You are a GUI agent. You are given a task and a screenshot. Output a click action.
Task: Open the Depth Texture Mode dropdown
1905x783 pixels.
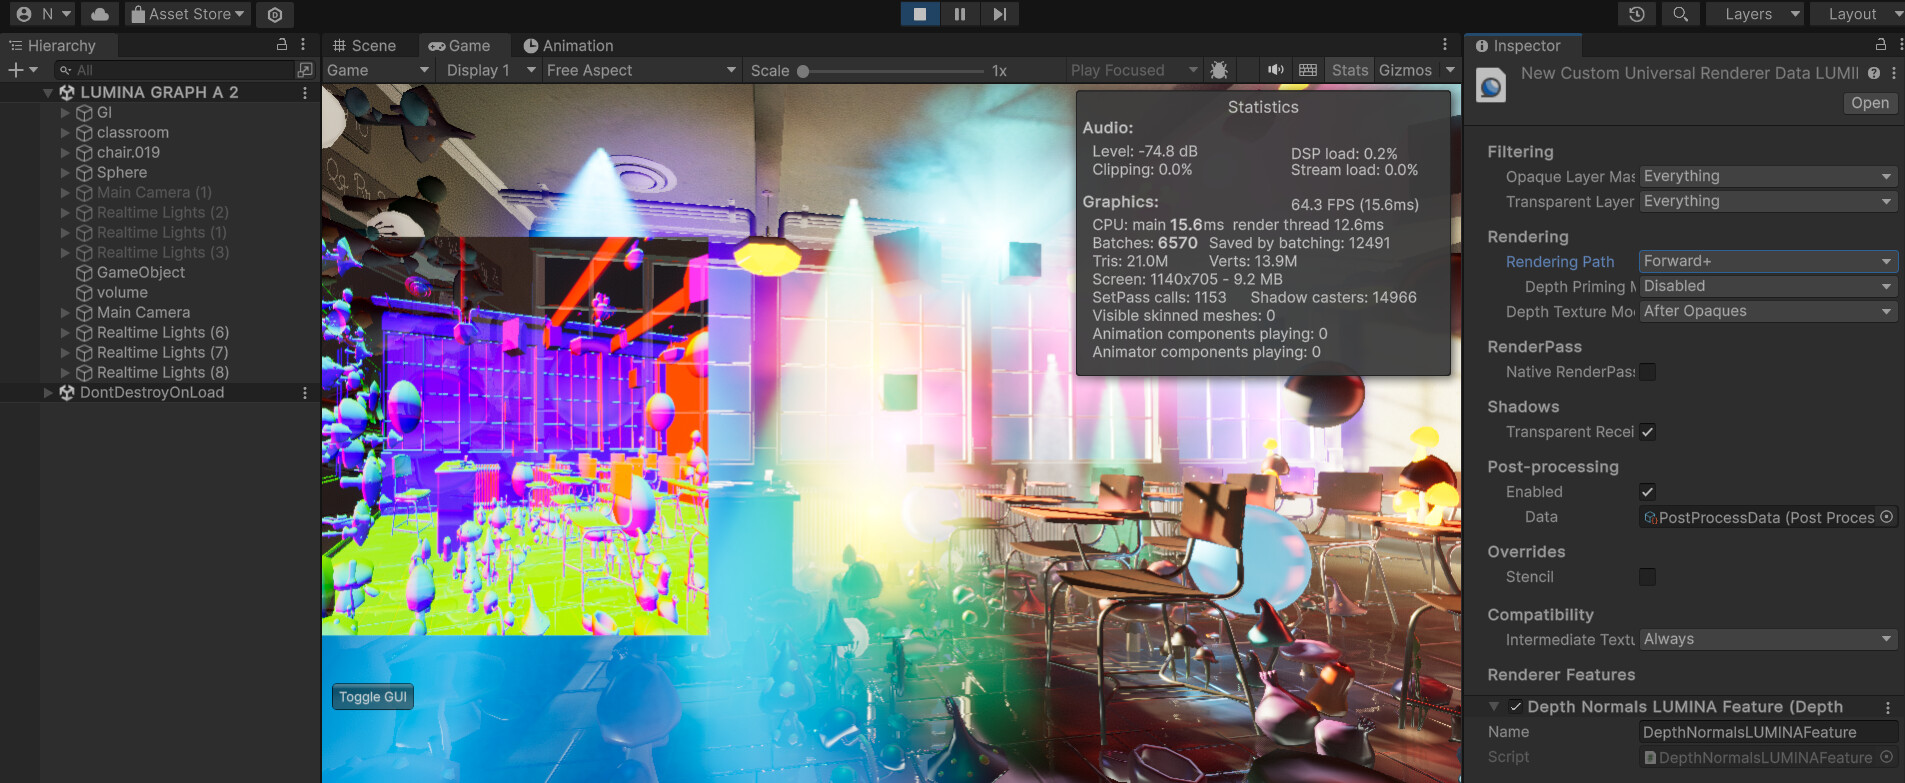(x=1768, y=311)
